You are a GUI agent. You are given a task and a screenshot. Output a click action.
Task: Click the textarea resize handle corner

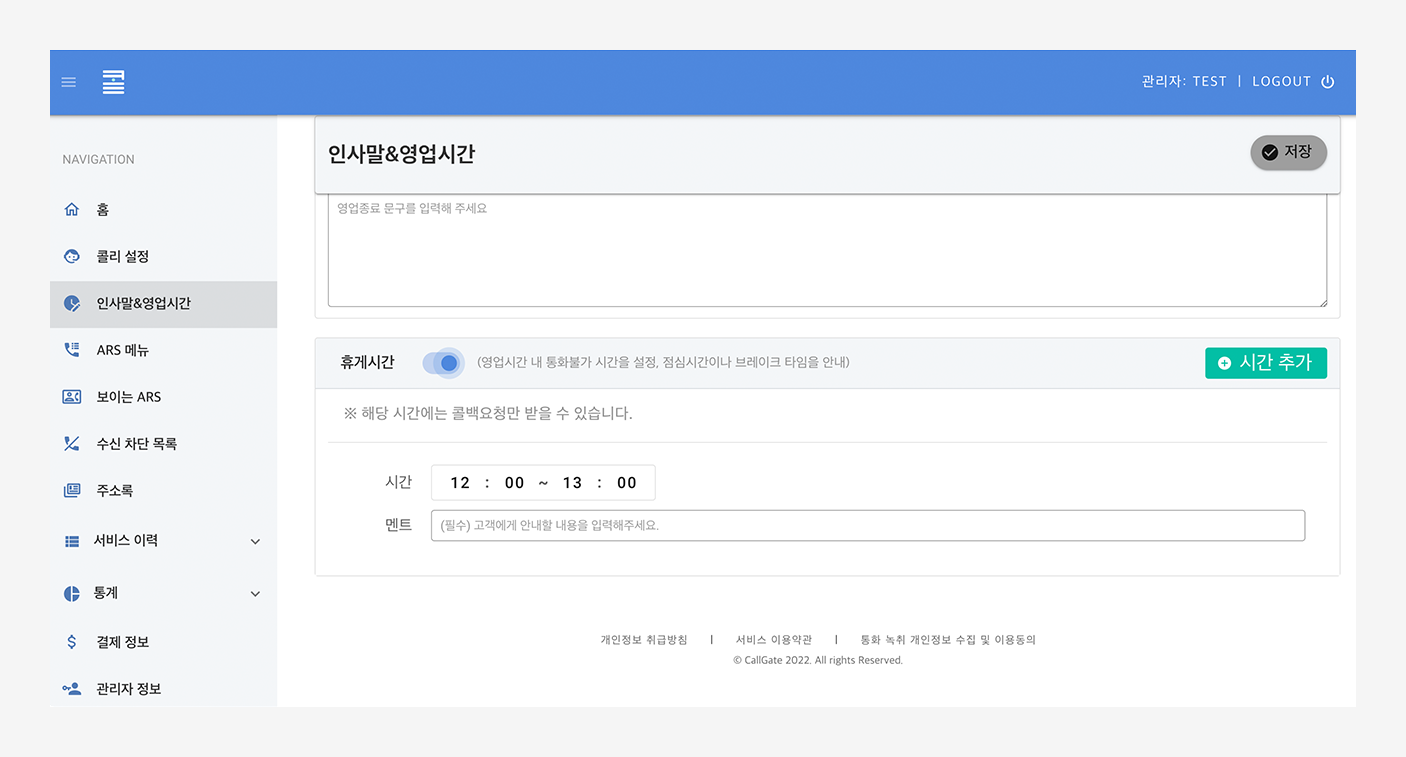[1321, 301]
